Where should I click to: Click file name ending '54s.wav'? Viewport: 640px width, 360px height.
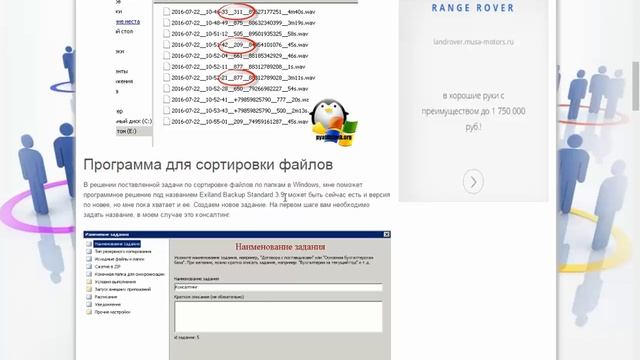point(240,89)
